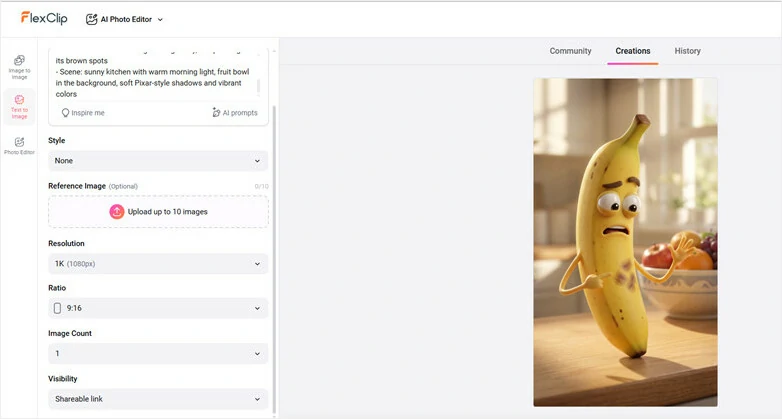Screen dimensions: 782x419
Task: Select the Text to Image tool
Action: point(19,106)
